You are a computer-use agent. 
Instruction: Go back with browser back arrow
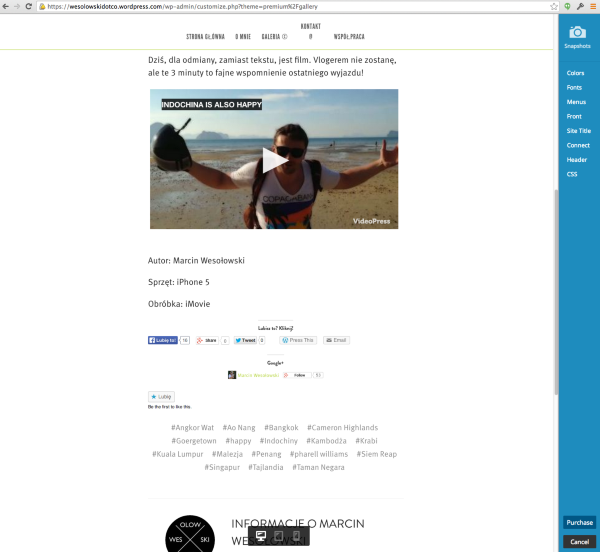click(5, 6)
